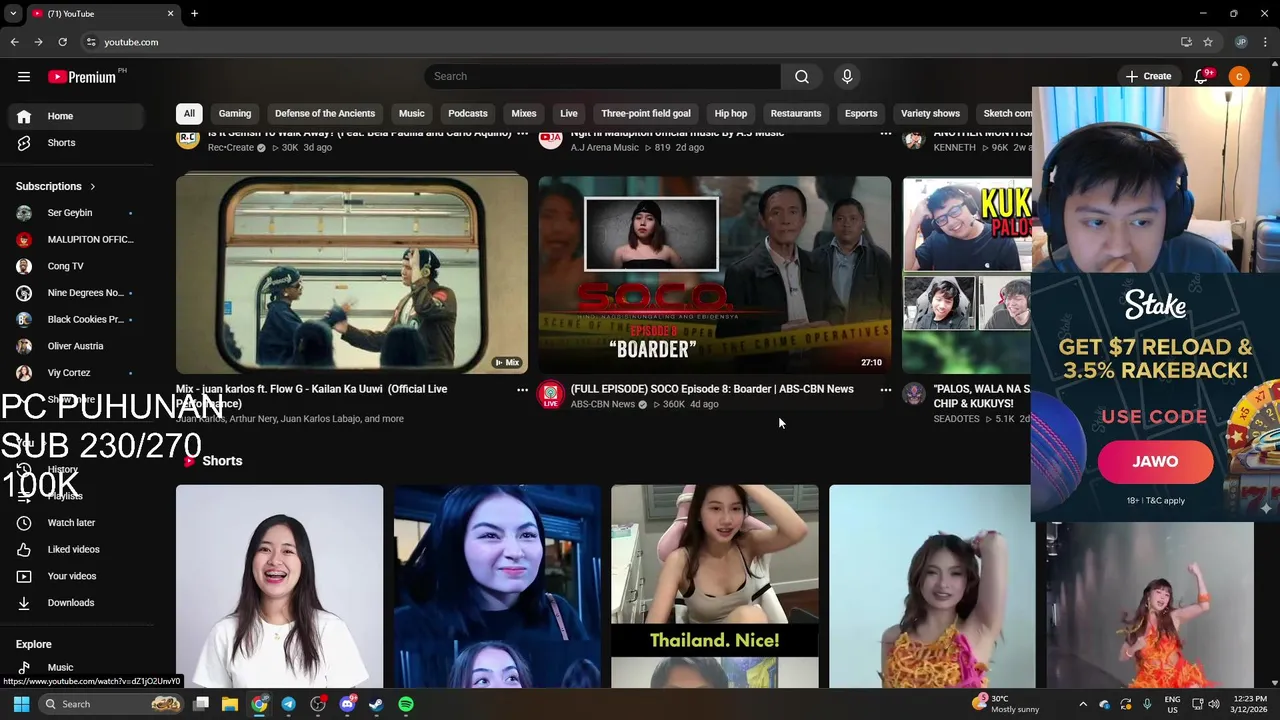
Task: Click the YouTube Premium logo
Action: [x=82, y=77]
